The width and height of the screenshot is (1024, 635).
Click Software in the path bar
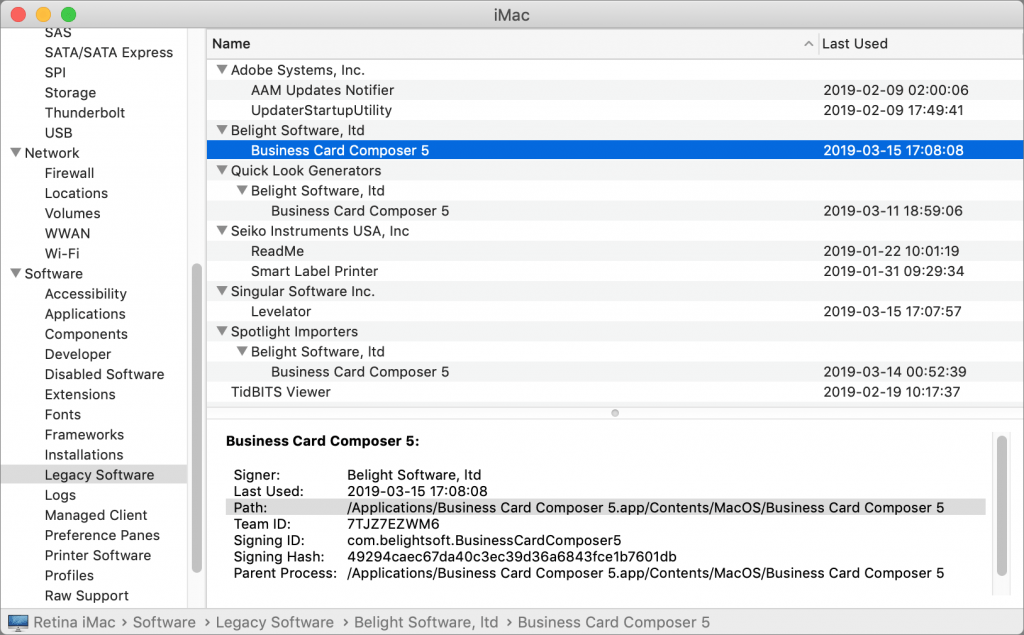pyautogui.click(x=164, y=623)
